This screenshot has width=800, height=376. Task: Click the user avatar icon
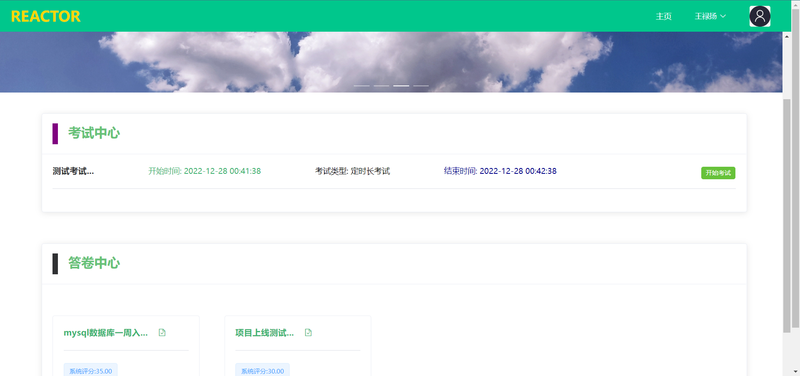point(760,16)
